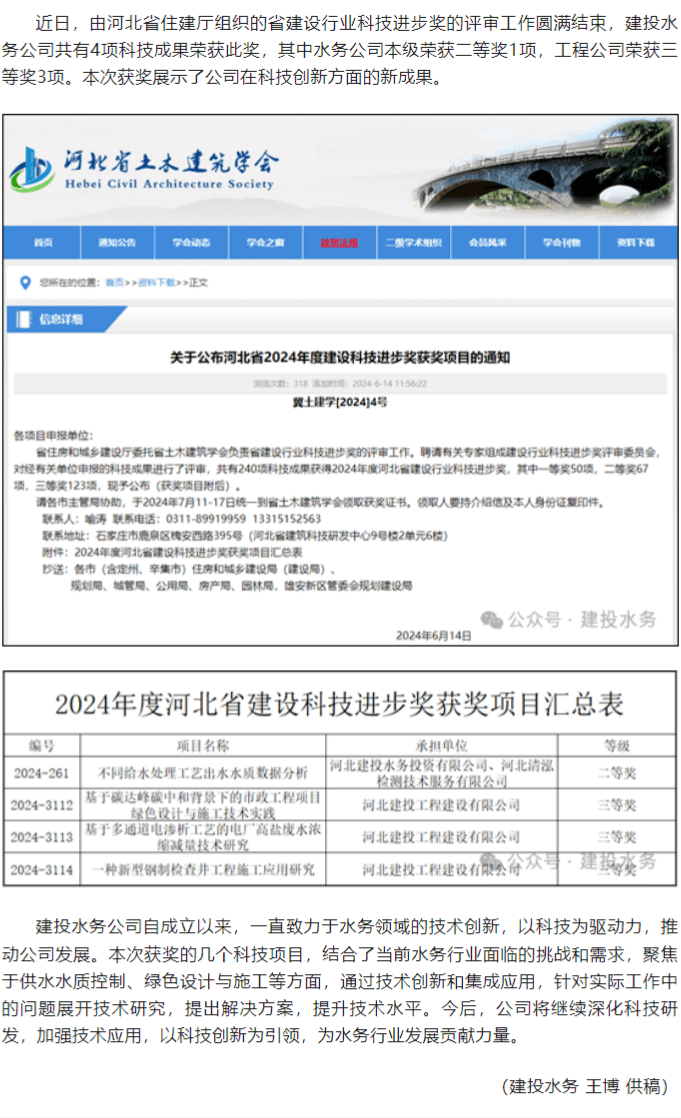Click the 首页 breadcrumb link

pyautogui.click(x=116, y=283)
